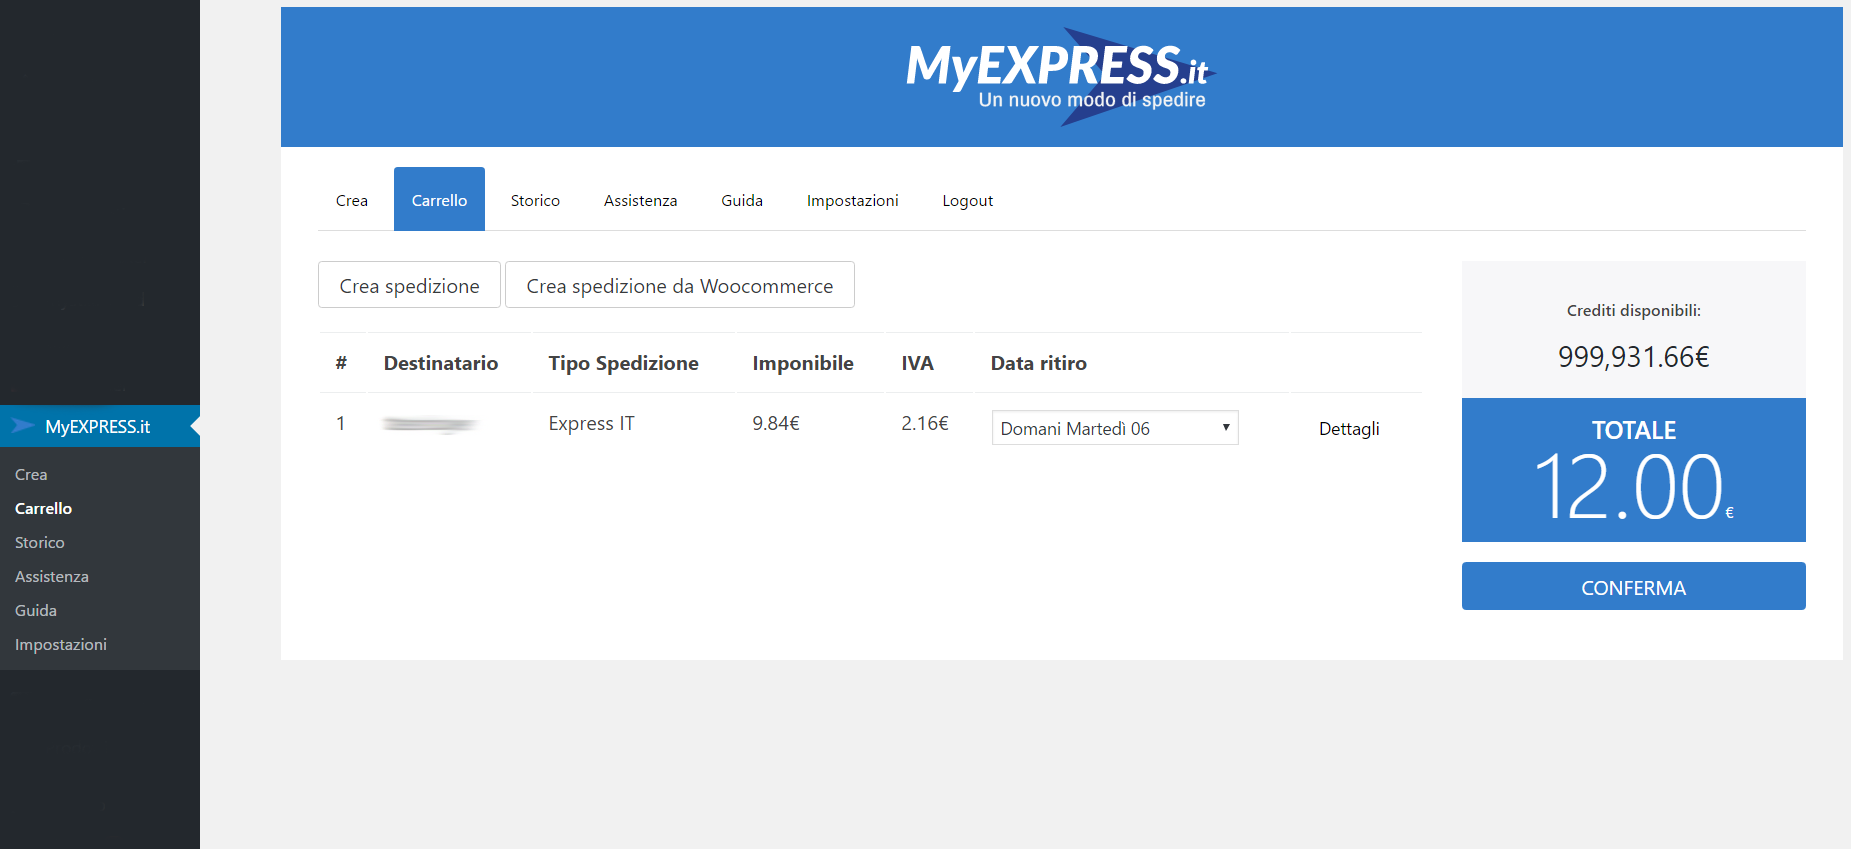Click the MyEXPRESS.it logo in header banner

pyautogui.click(x=1059, y=76)
